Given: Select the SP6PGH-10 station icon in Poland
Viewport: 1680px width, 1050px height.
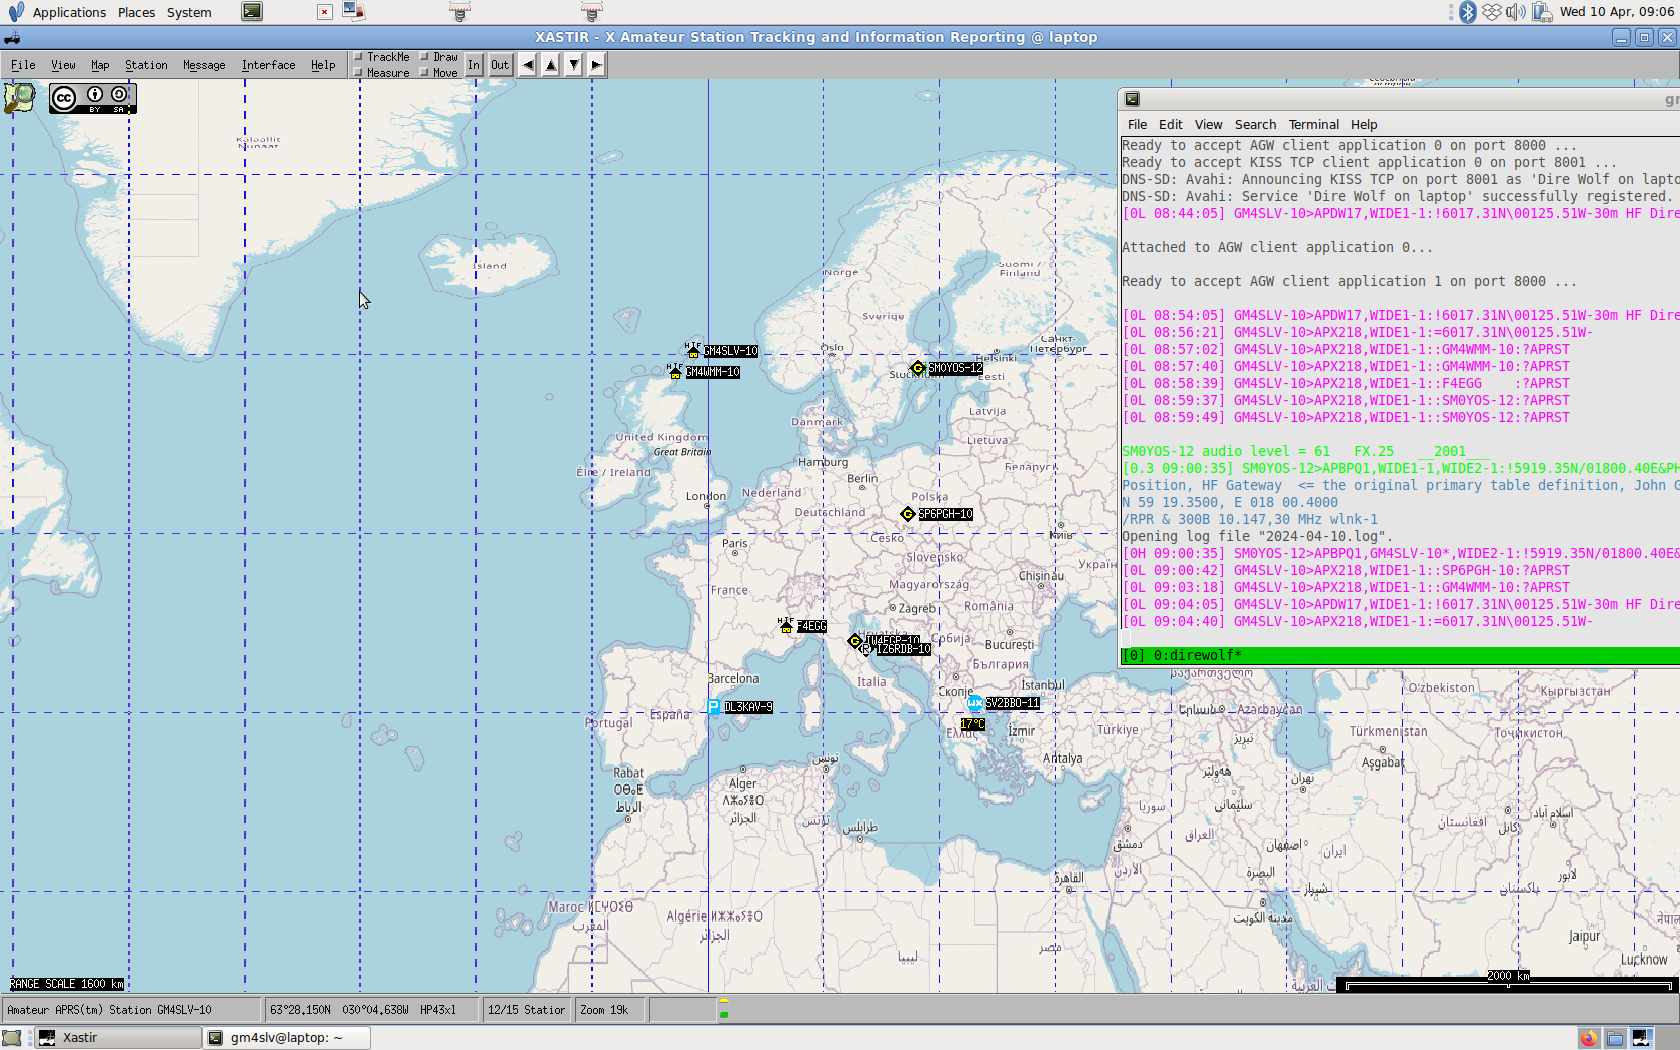Looking at the screenshot, I should (908, 514).
